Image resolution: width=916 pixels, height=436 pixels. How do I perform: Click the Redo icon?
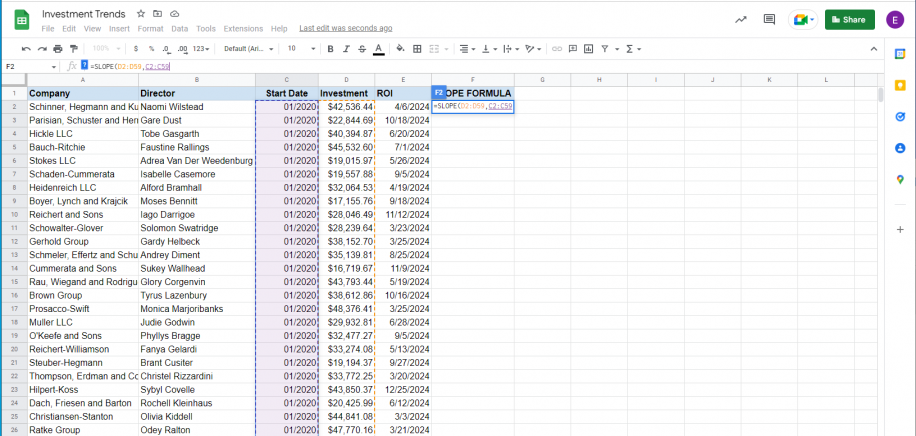click(41, 49)
